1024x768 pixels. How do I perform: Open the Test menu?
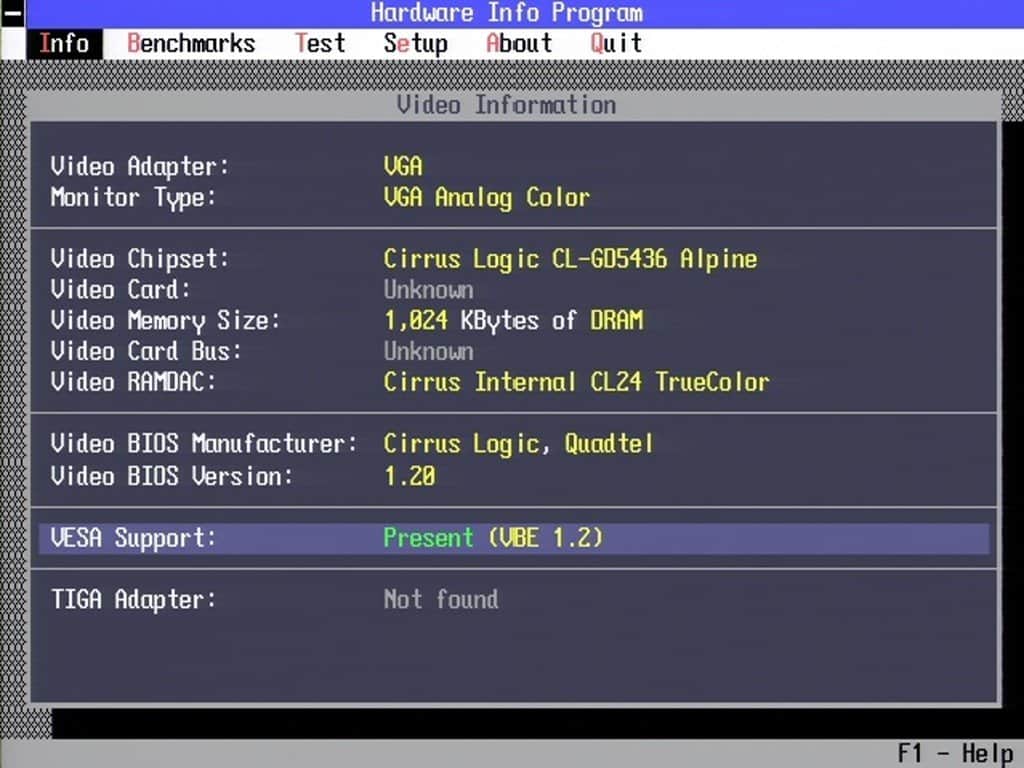point(320,44)
